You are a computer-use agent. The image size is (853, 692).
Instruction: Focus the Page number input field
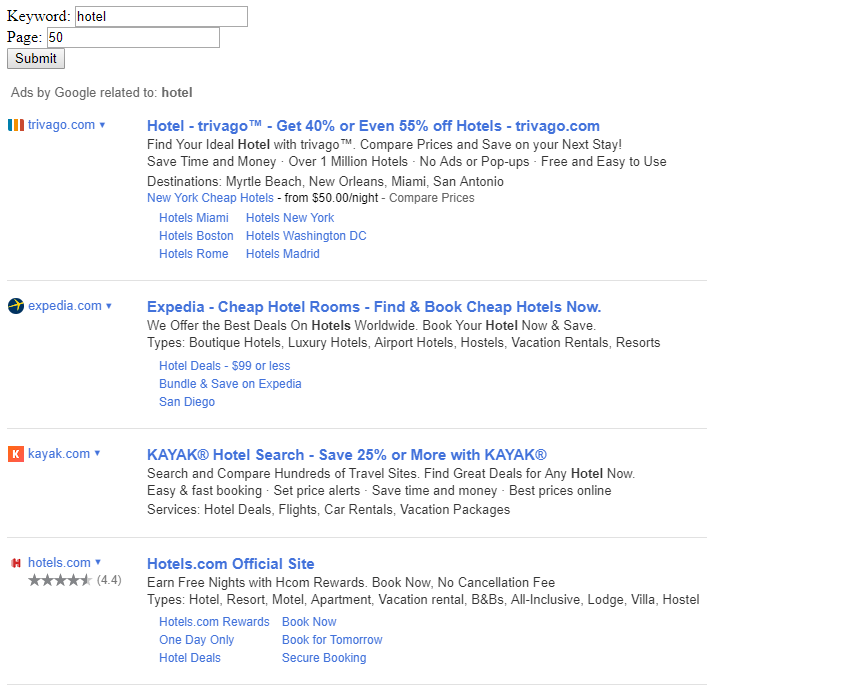[133, 38]
